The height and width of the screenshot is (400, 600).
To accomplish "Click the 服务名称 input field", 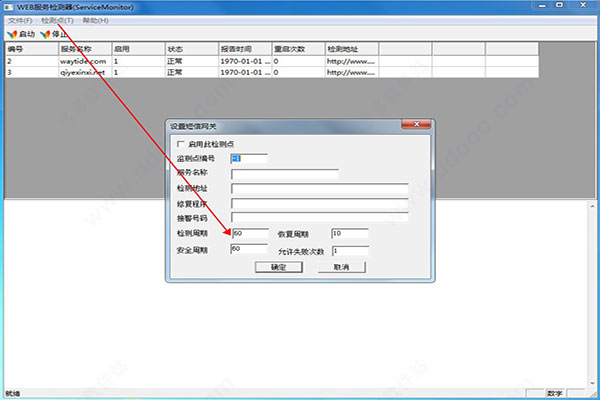I will [x=285, y=174].
